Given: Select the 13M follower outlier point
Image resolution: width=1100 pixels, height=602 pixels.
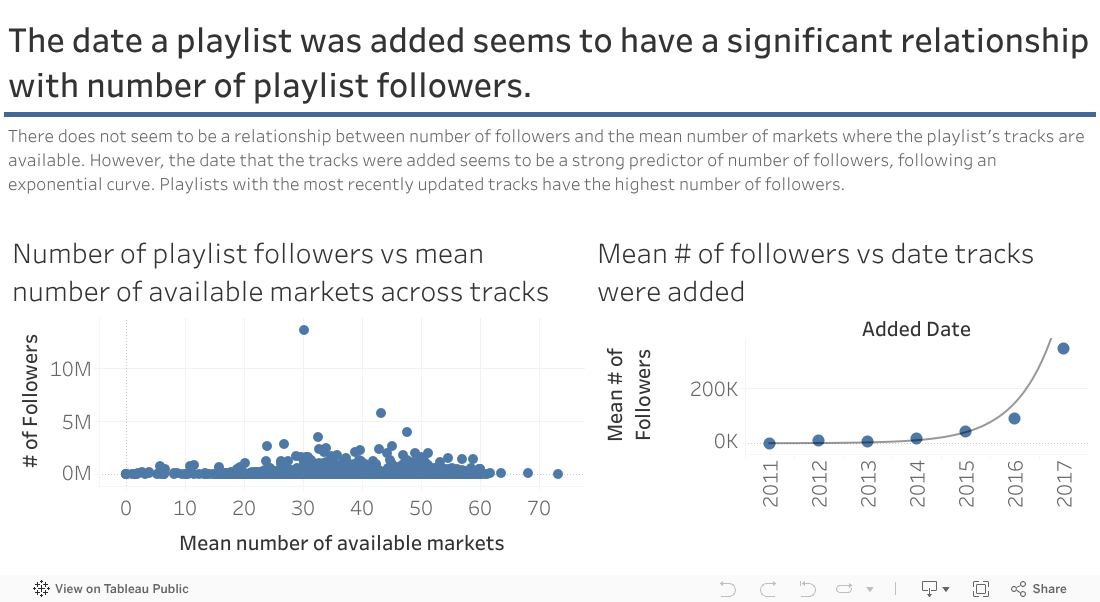Looking at the screenshot, I should pos(304,330).
